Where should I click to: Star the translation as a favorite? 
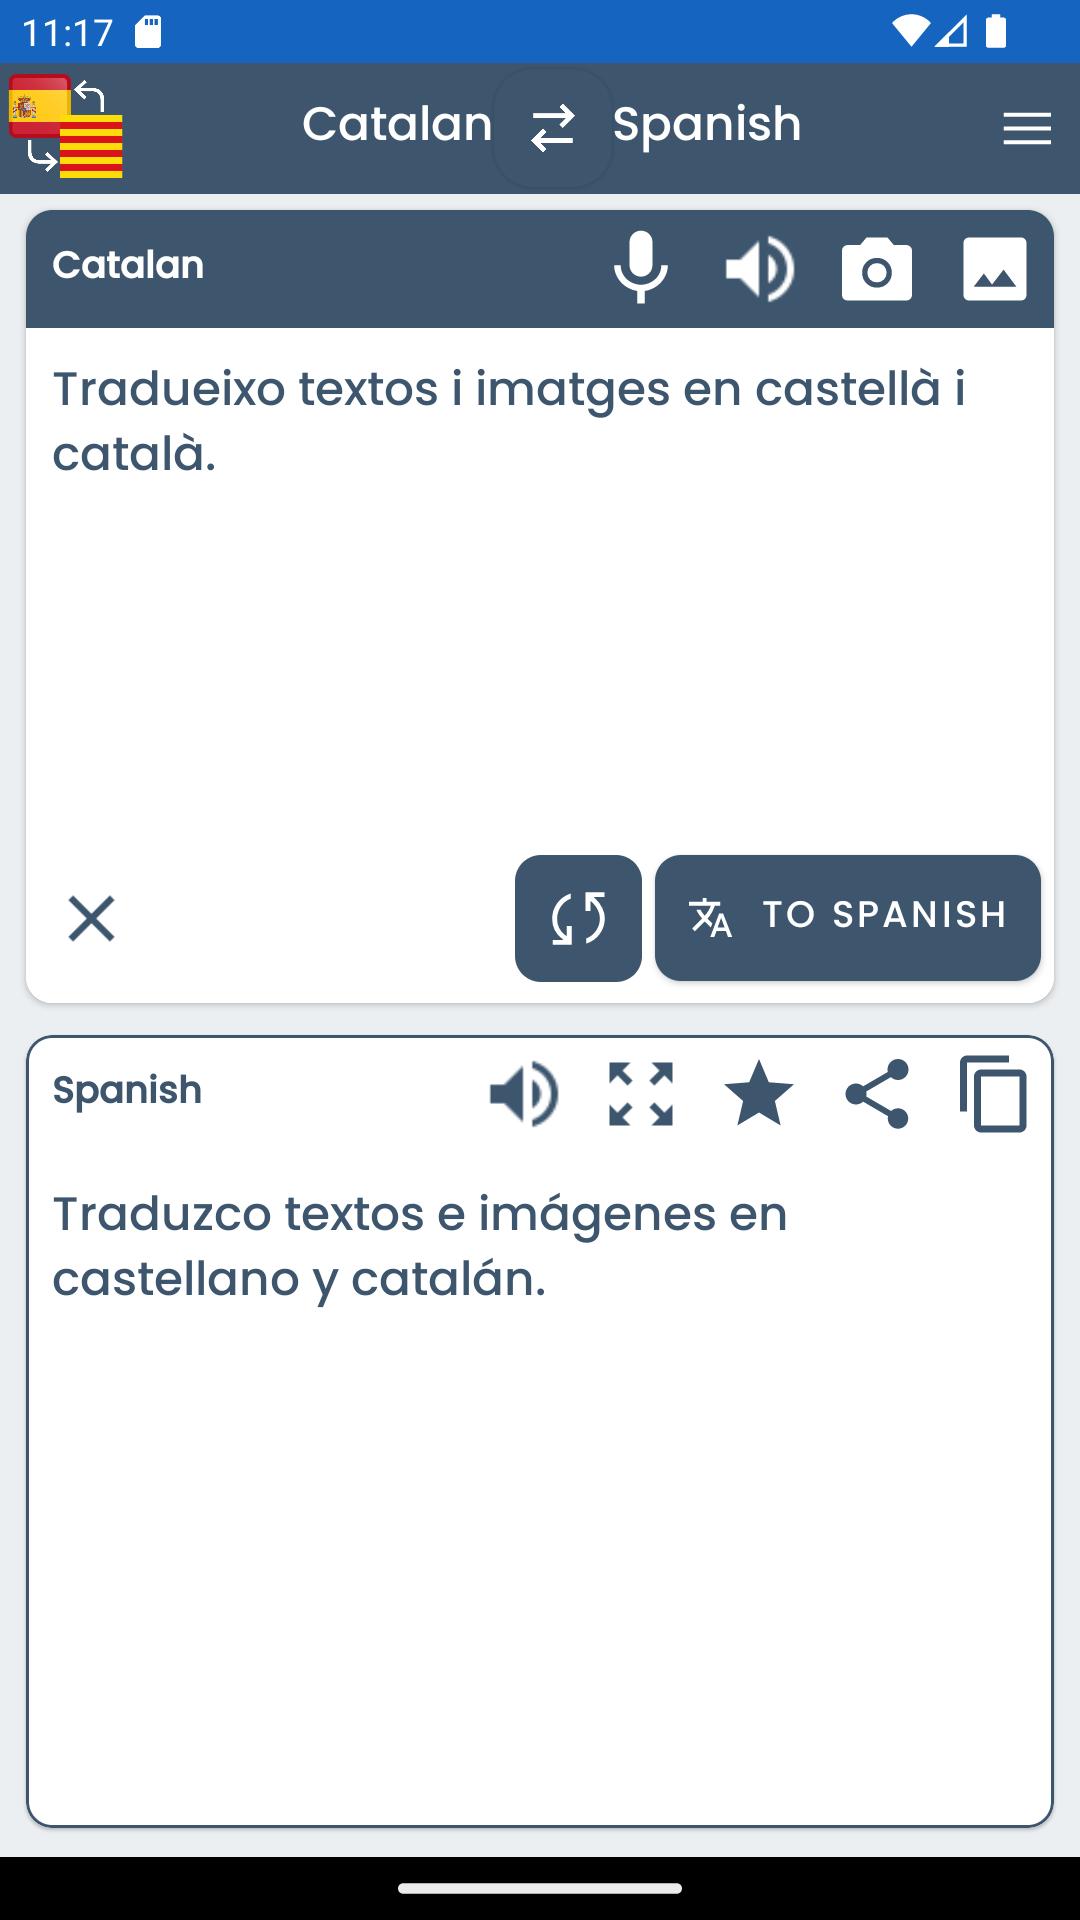coord(759,1094)
